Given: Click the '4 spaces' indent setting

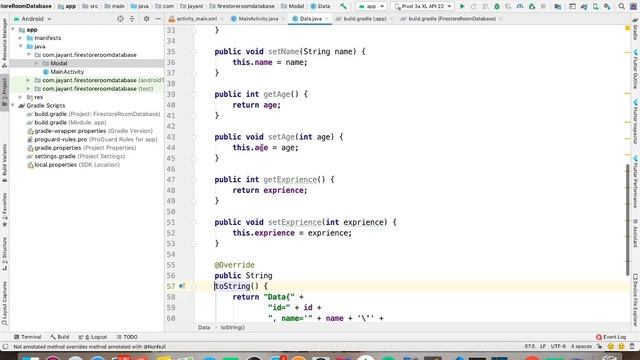Looking at the screenshot, I should [581, 347].
